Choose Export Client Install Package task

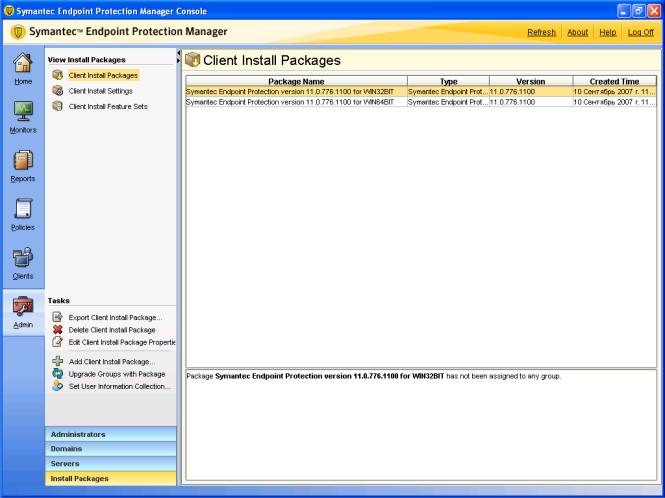(115, 317)
